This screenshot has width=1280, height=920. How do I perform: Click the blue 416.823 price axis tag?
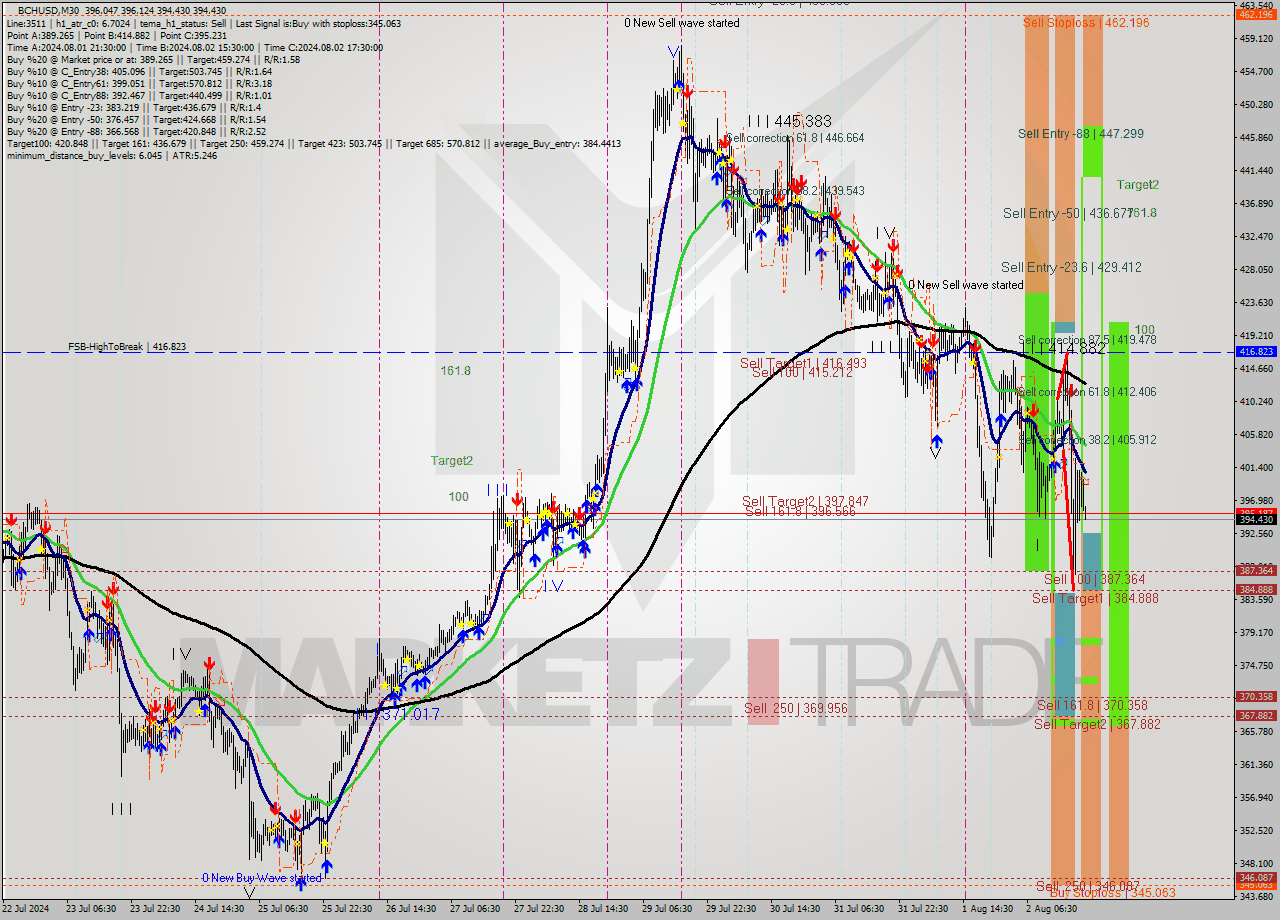[1257, 352]
